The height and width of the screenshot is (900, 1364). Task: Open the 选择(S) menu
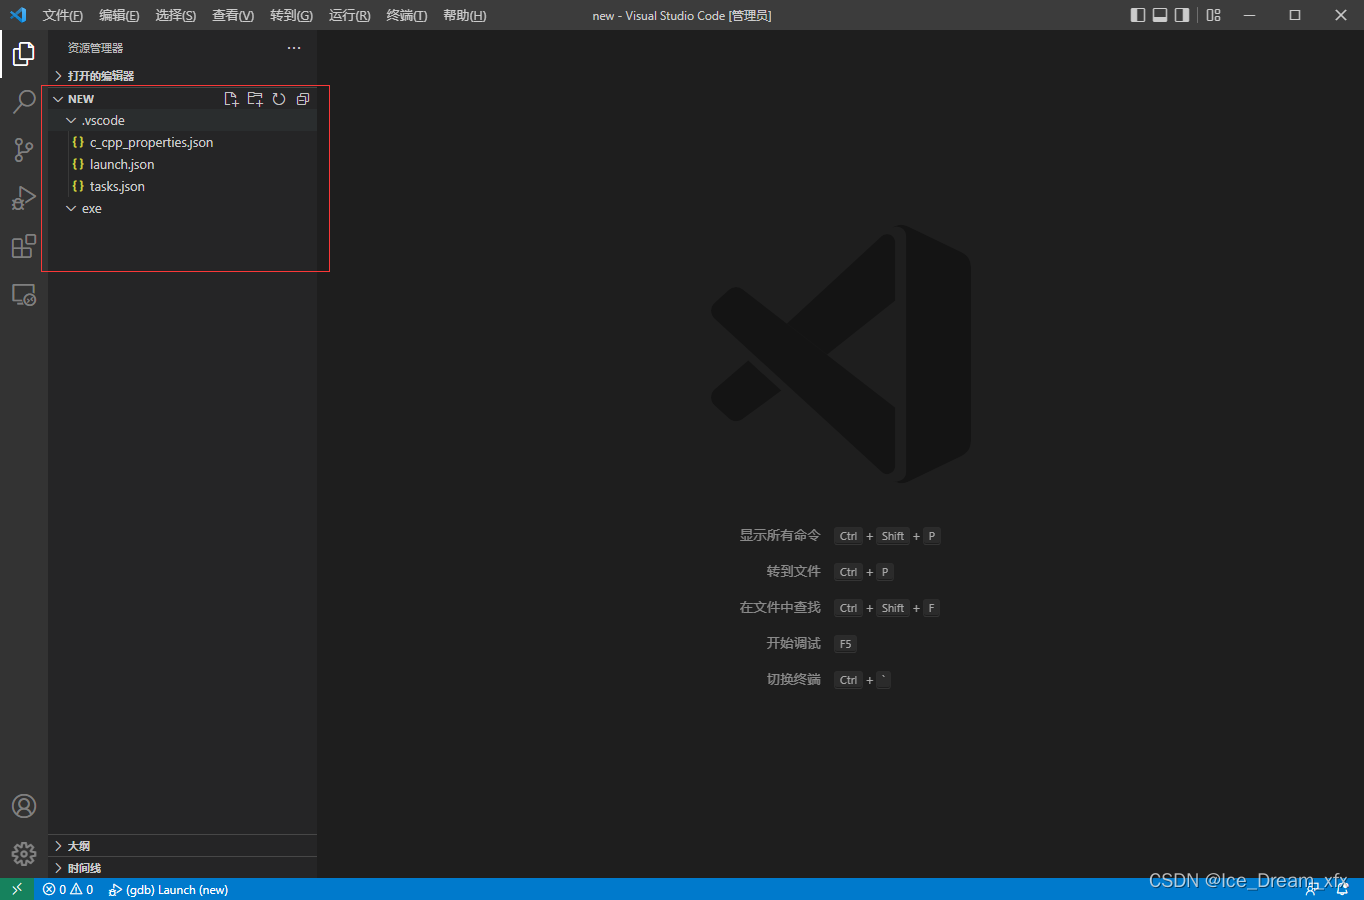click(176, 15)
